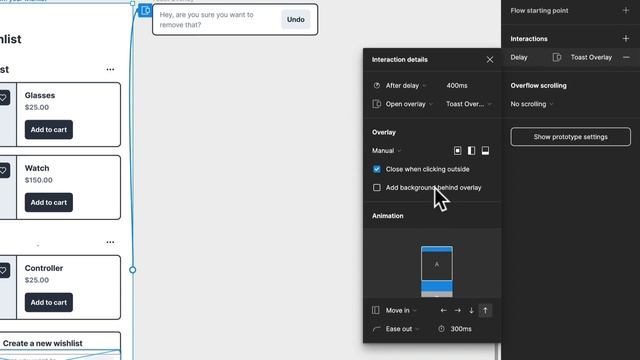Viewport: 640px width, 360px height.
Task: Set animation direction to down arrow
Action: (471, 311)
